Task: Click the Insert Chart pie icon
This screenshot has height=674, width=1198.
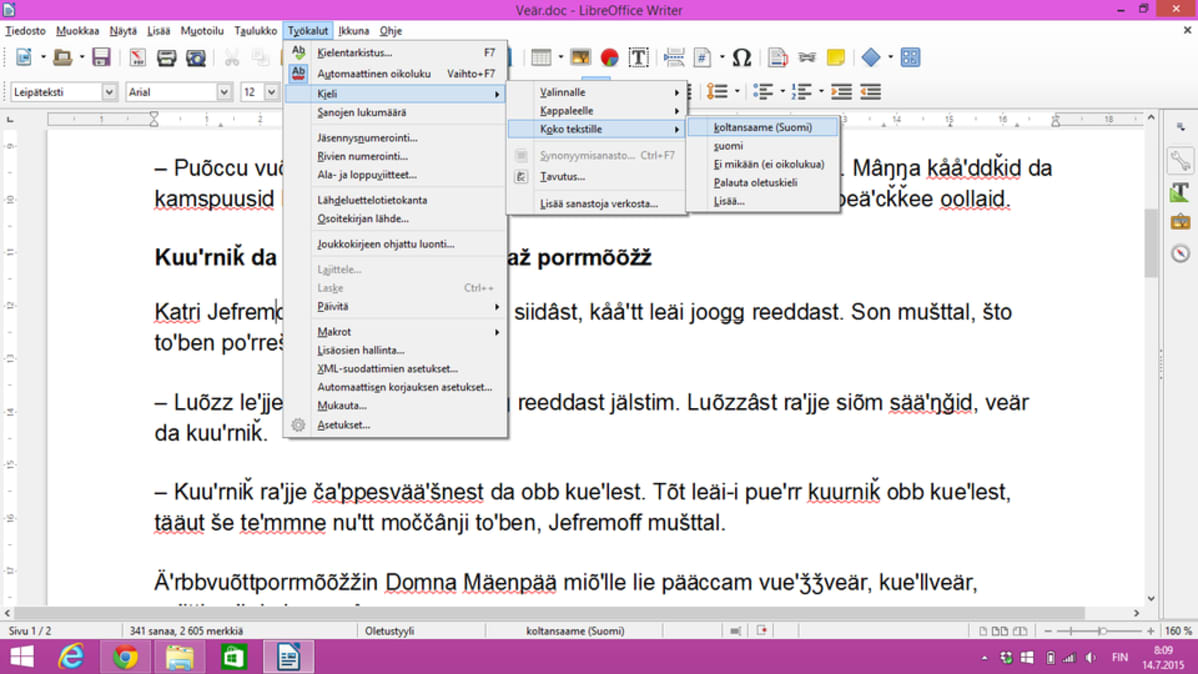Action: coord(609,57)
